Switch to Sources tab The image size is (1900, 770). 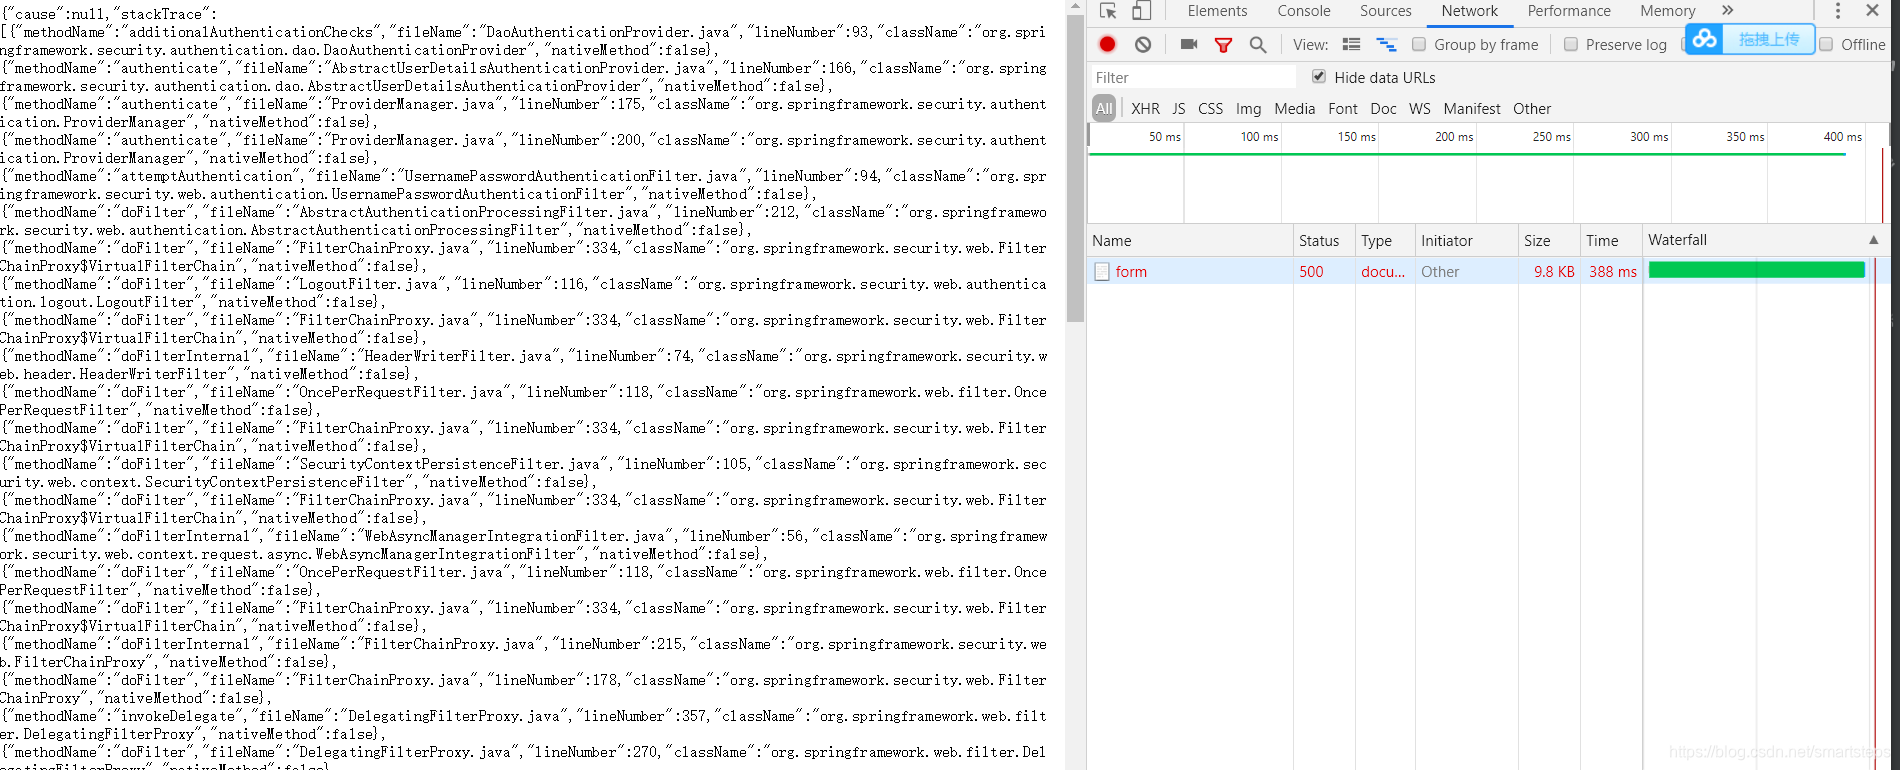point(1385,11)
